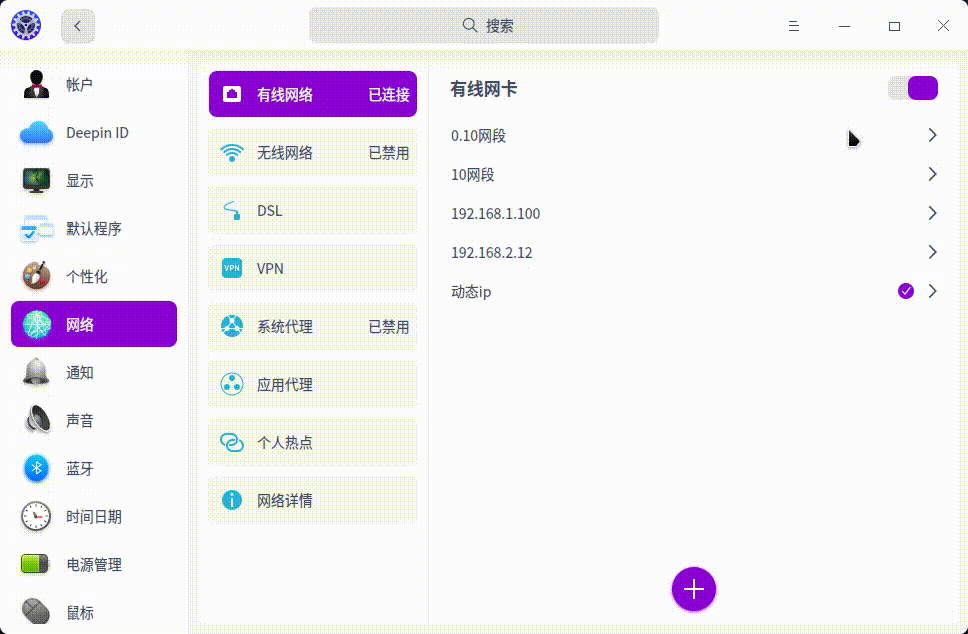
Task: Open settings for 192.168.1.100 connection
Action: click(932, 213)
